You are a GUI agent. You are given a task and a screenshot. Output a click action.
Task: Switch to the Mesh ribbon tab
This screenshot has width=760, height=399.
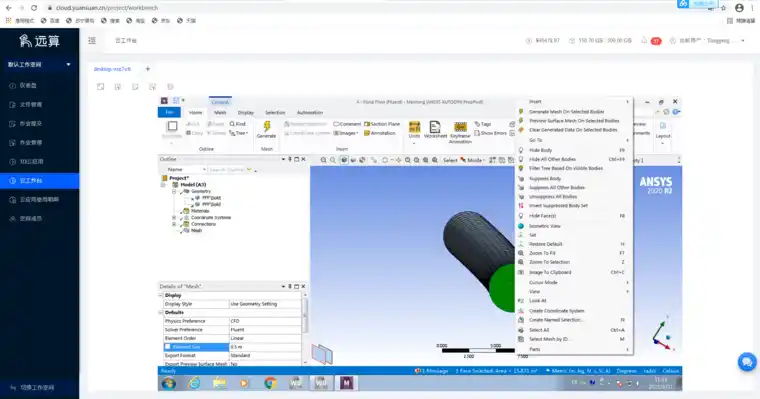pyautogui.click(x=220, y=112)
